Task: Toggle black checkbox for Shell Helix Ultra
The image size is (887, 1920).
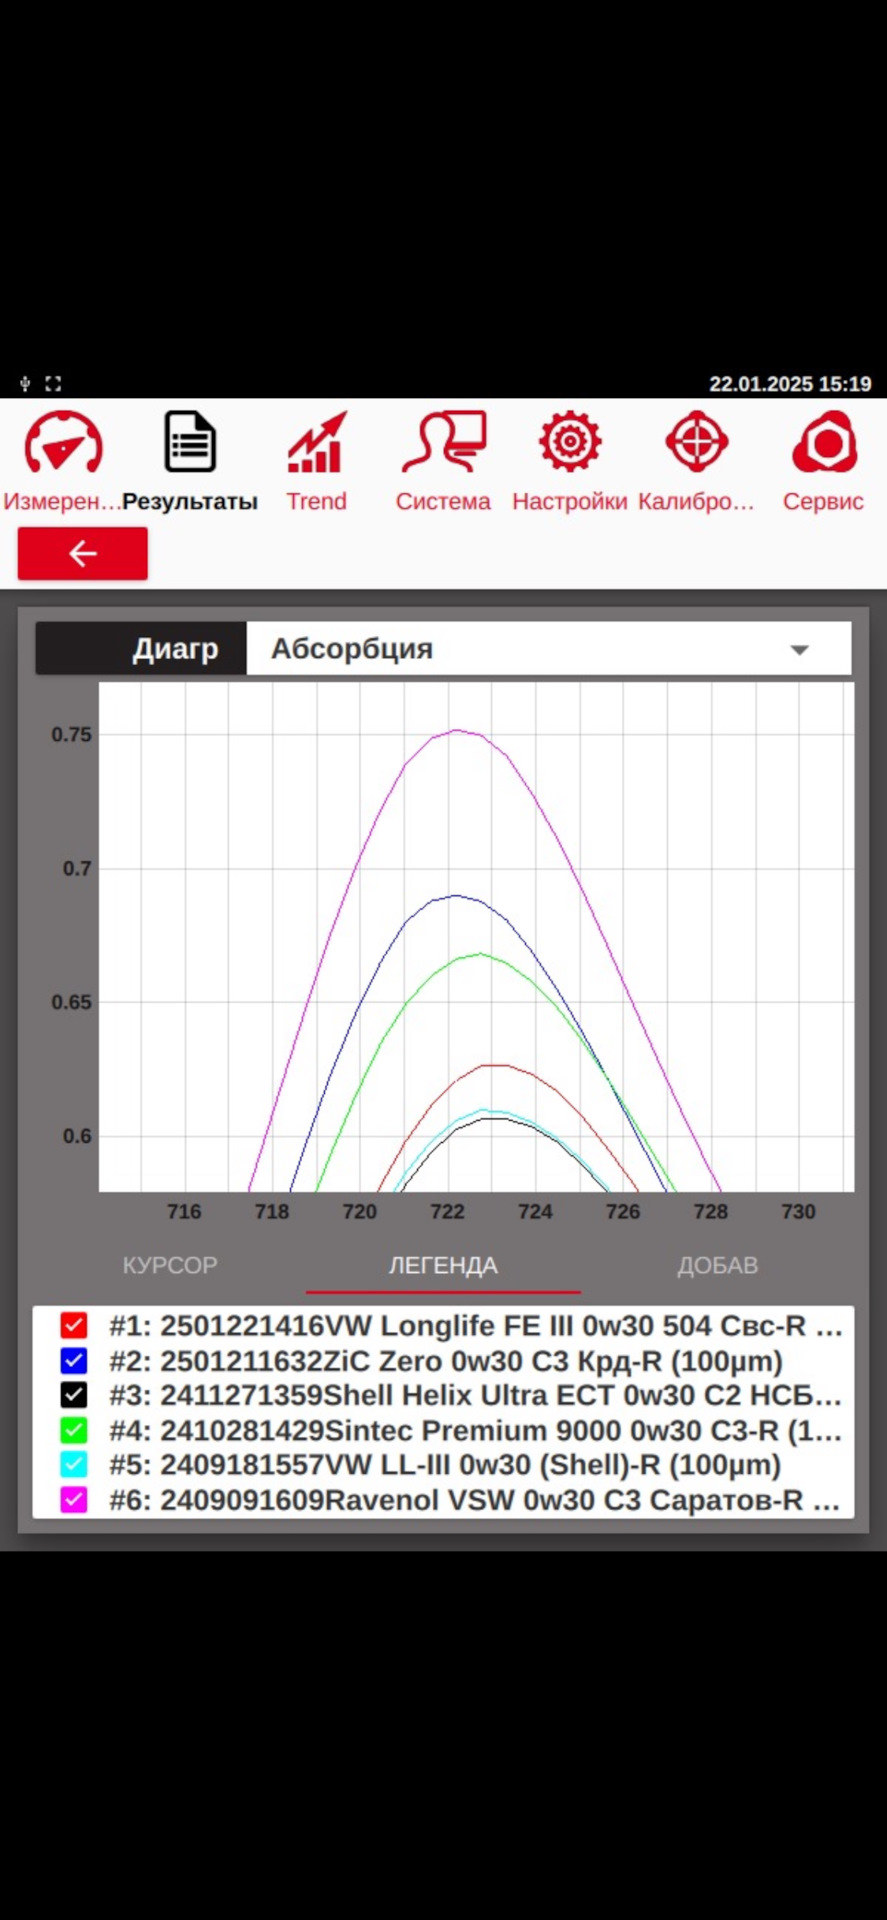Action: [73, 1395]
